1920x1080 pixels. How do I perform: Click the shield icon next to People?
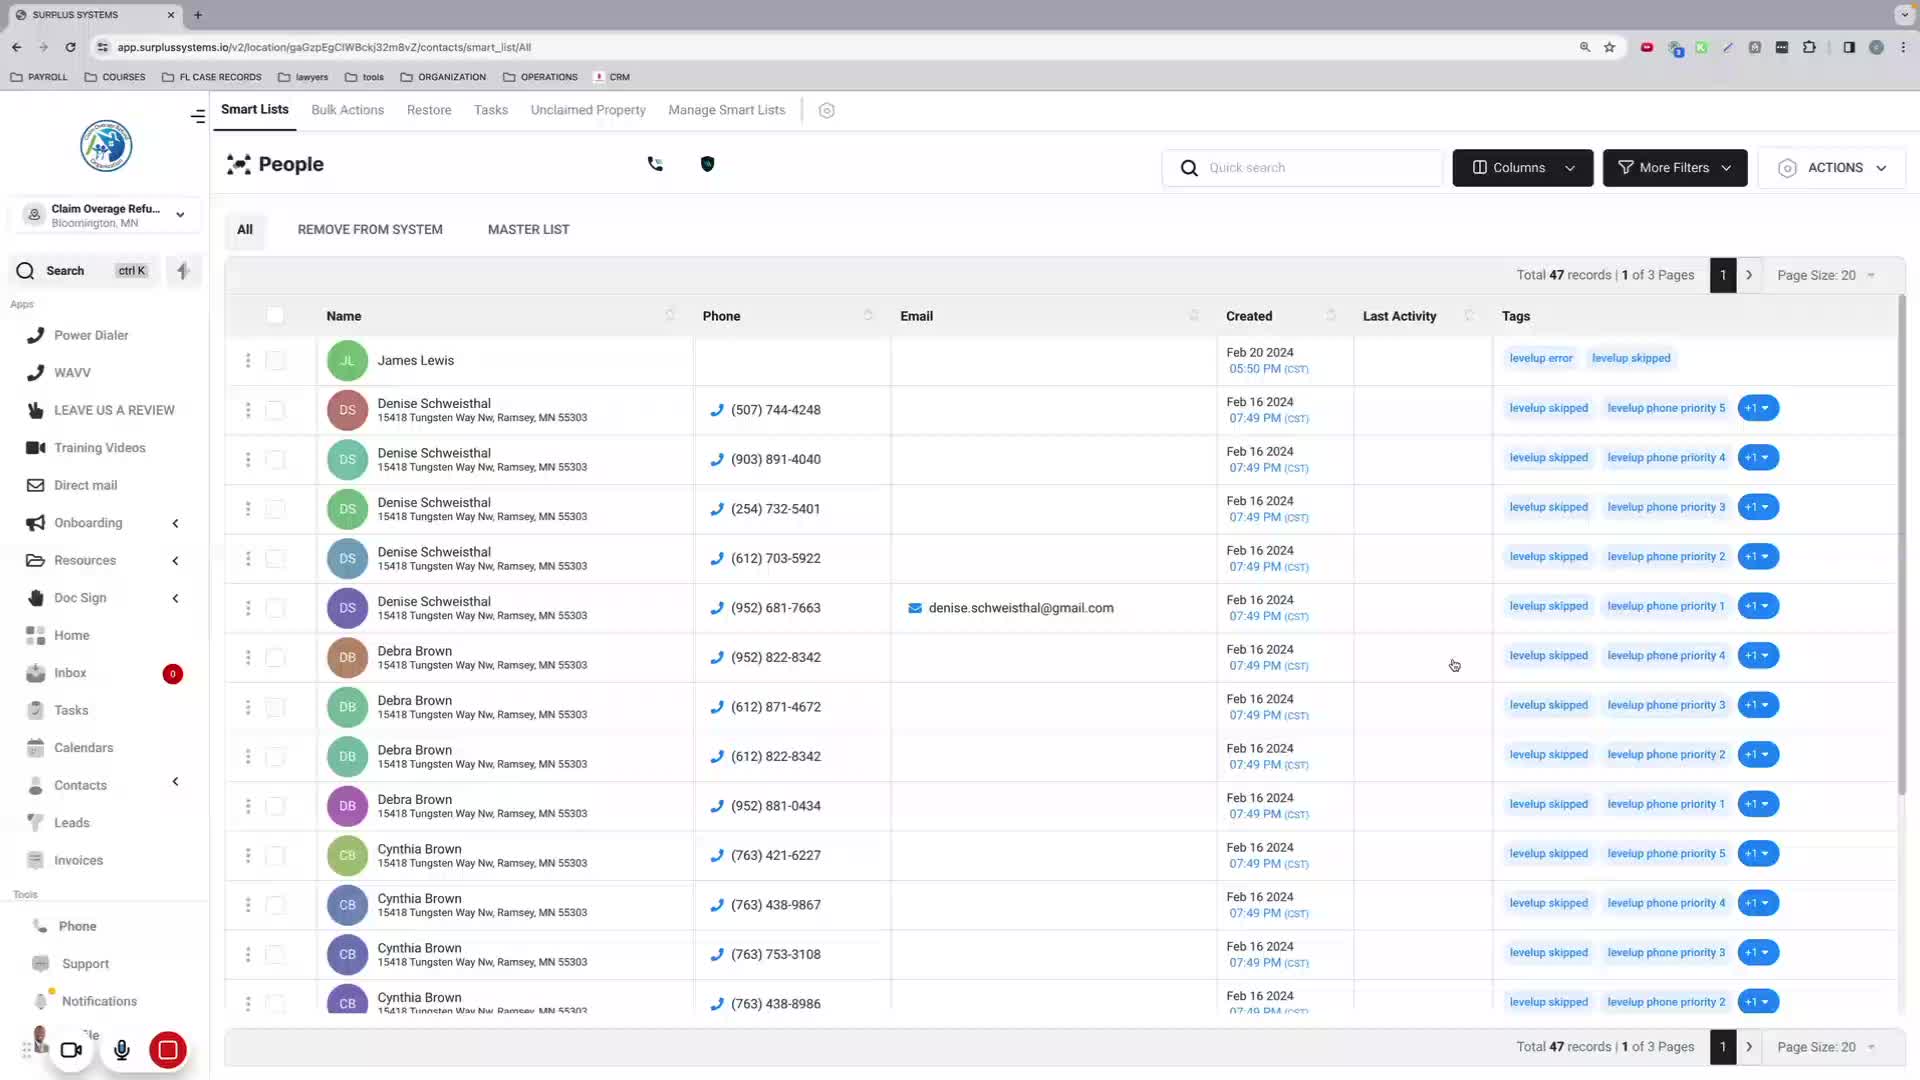(707, 164)
